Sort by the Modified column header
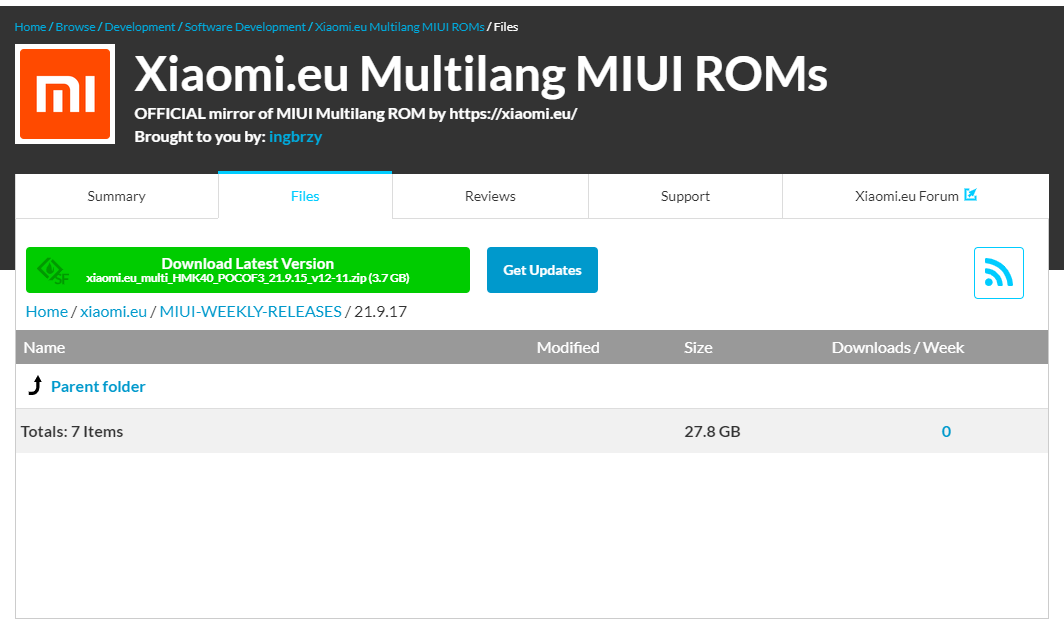 click(x=568, y=348)
